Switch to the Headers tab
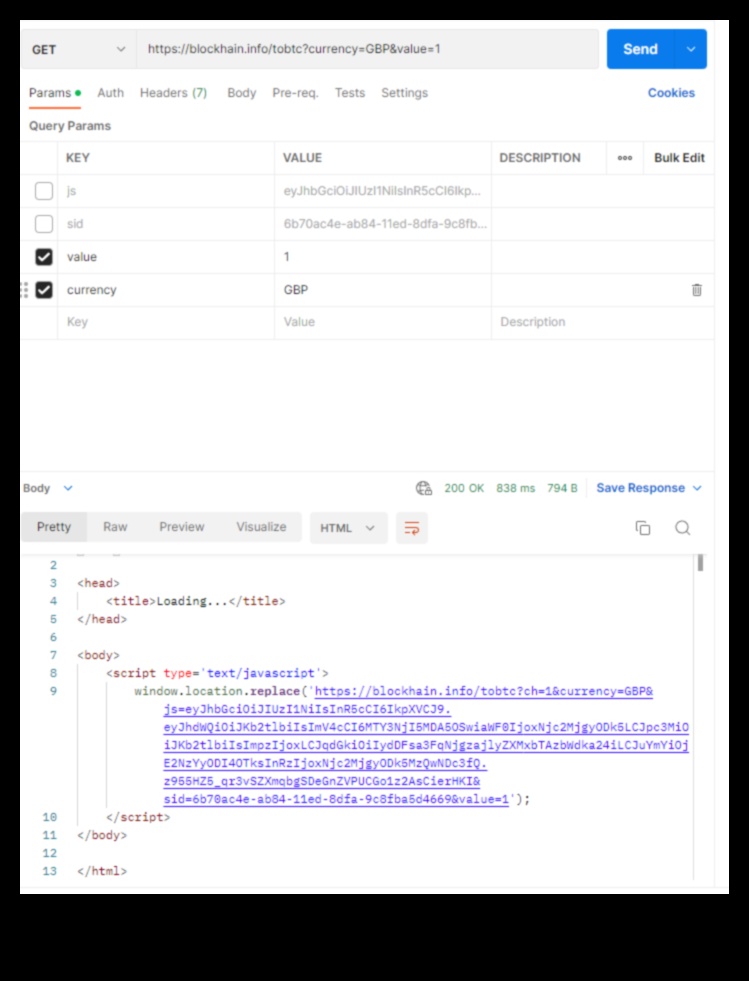This screenshot has height=981, width=749. (173, 93)
